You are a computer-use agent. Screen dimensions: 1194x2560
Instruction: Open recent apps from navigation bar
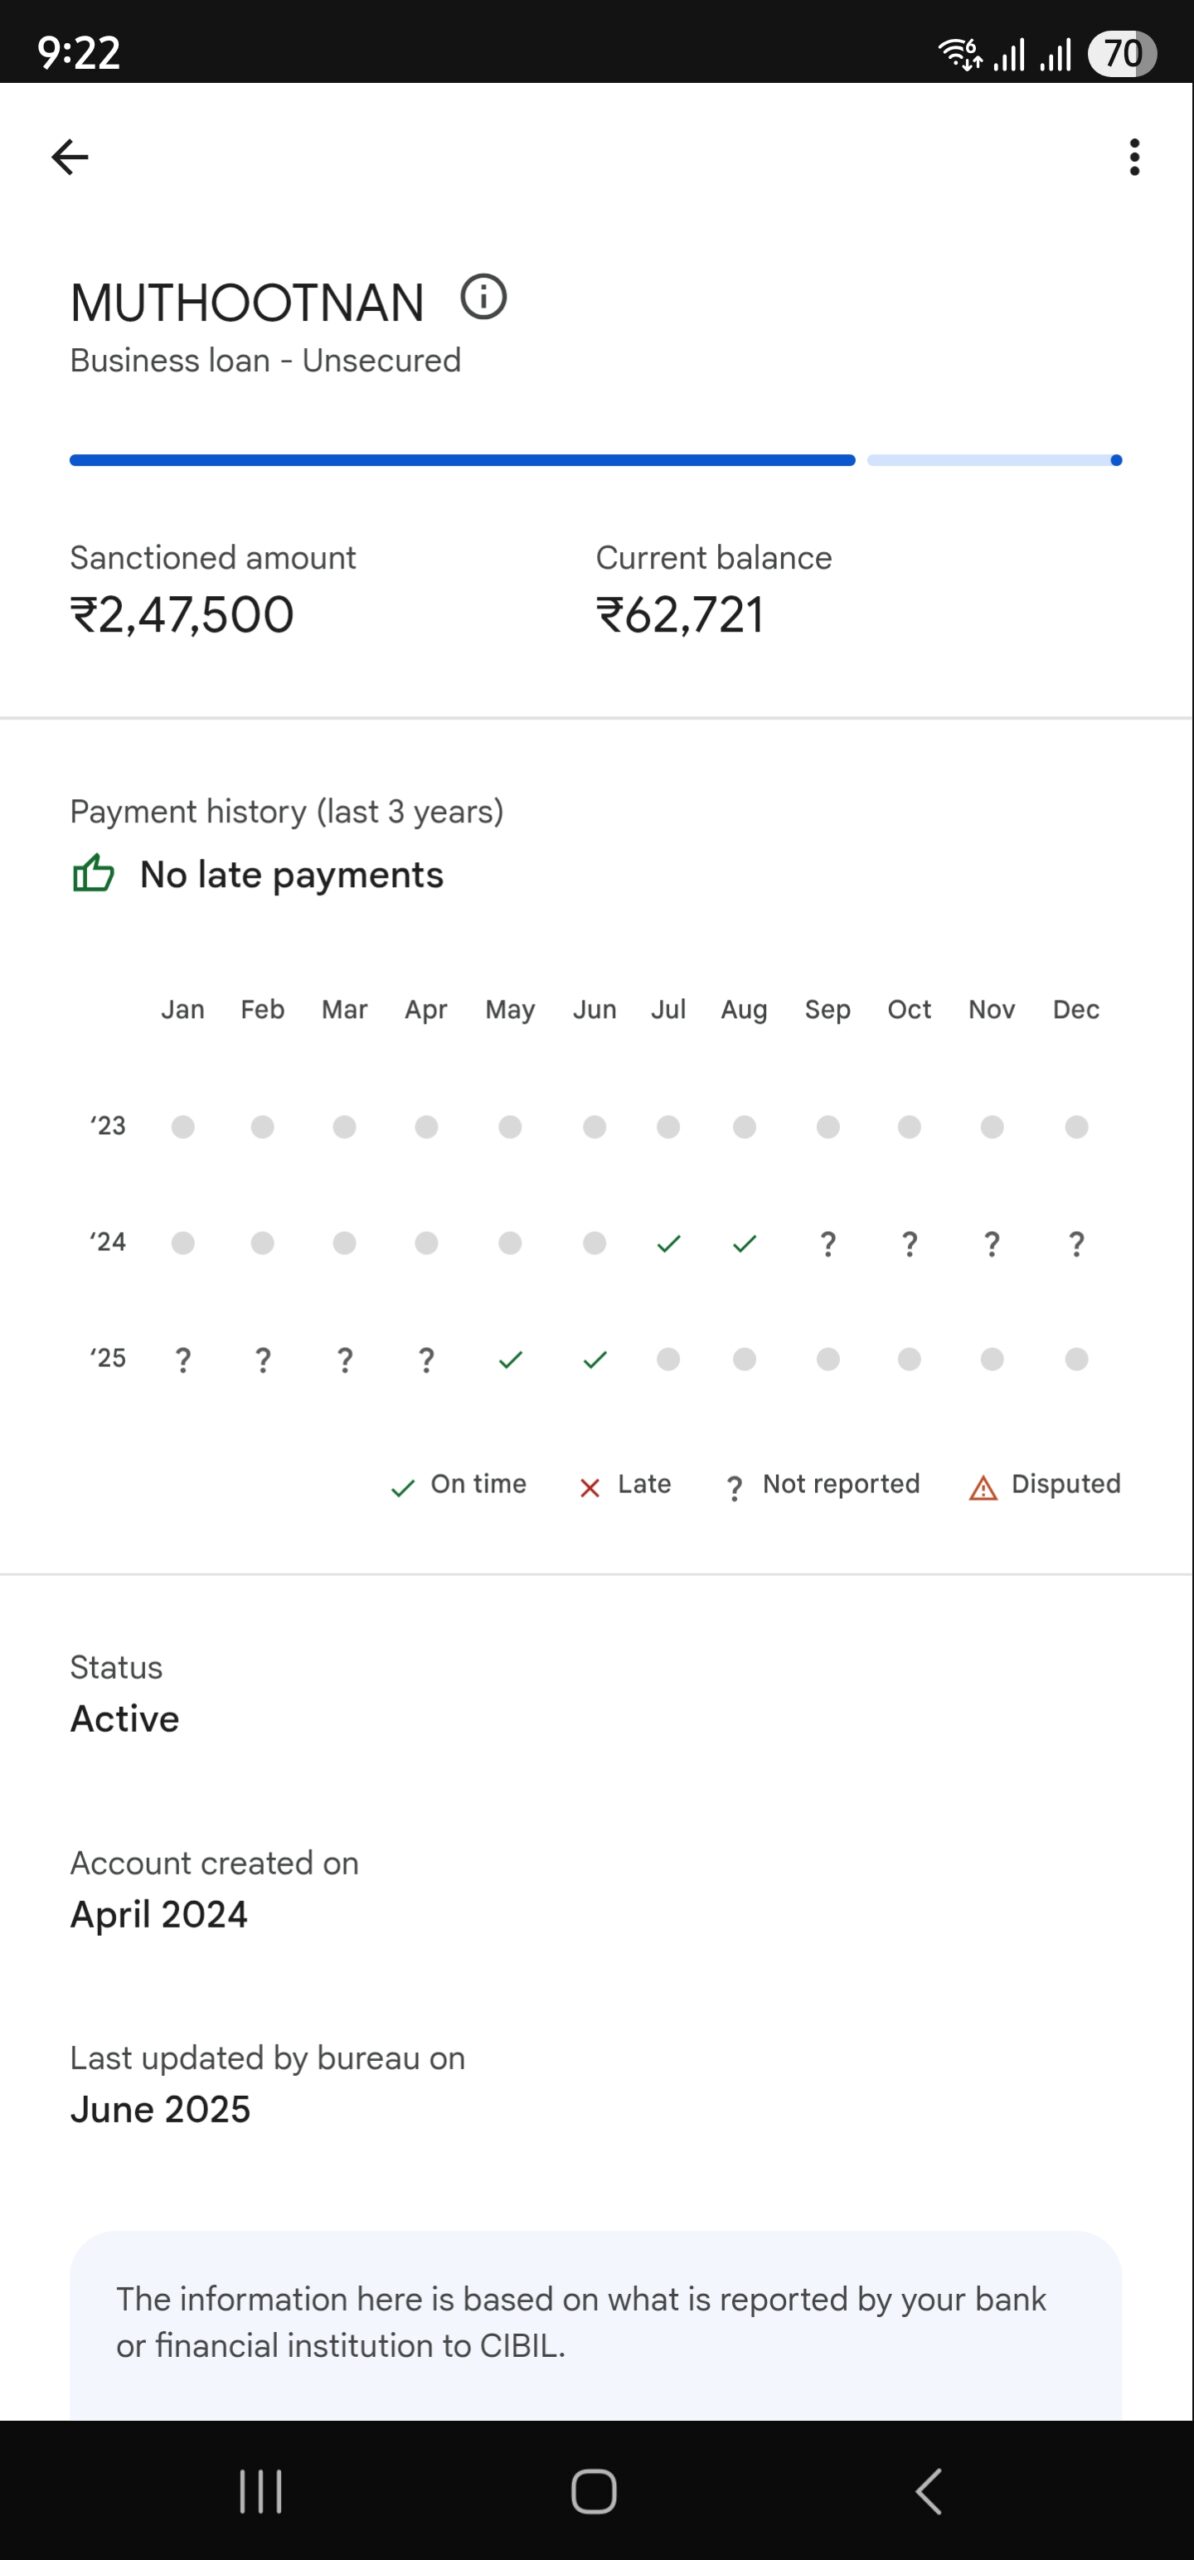pyautogui.click(x=261, y=2490)
